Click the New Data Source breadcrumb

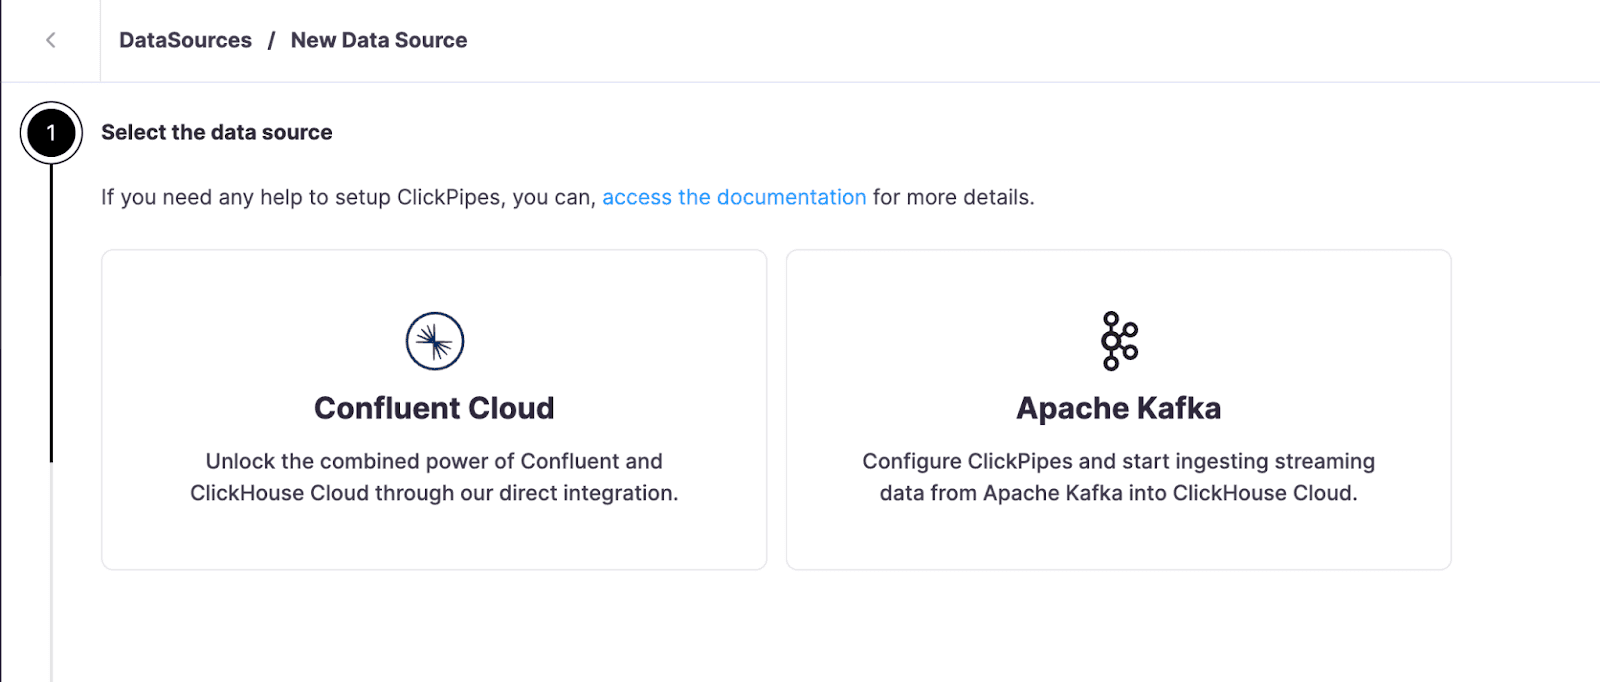click(379, 40)
